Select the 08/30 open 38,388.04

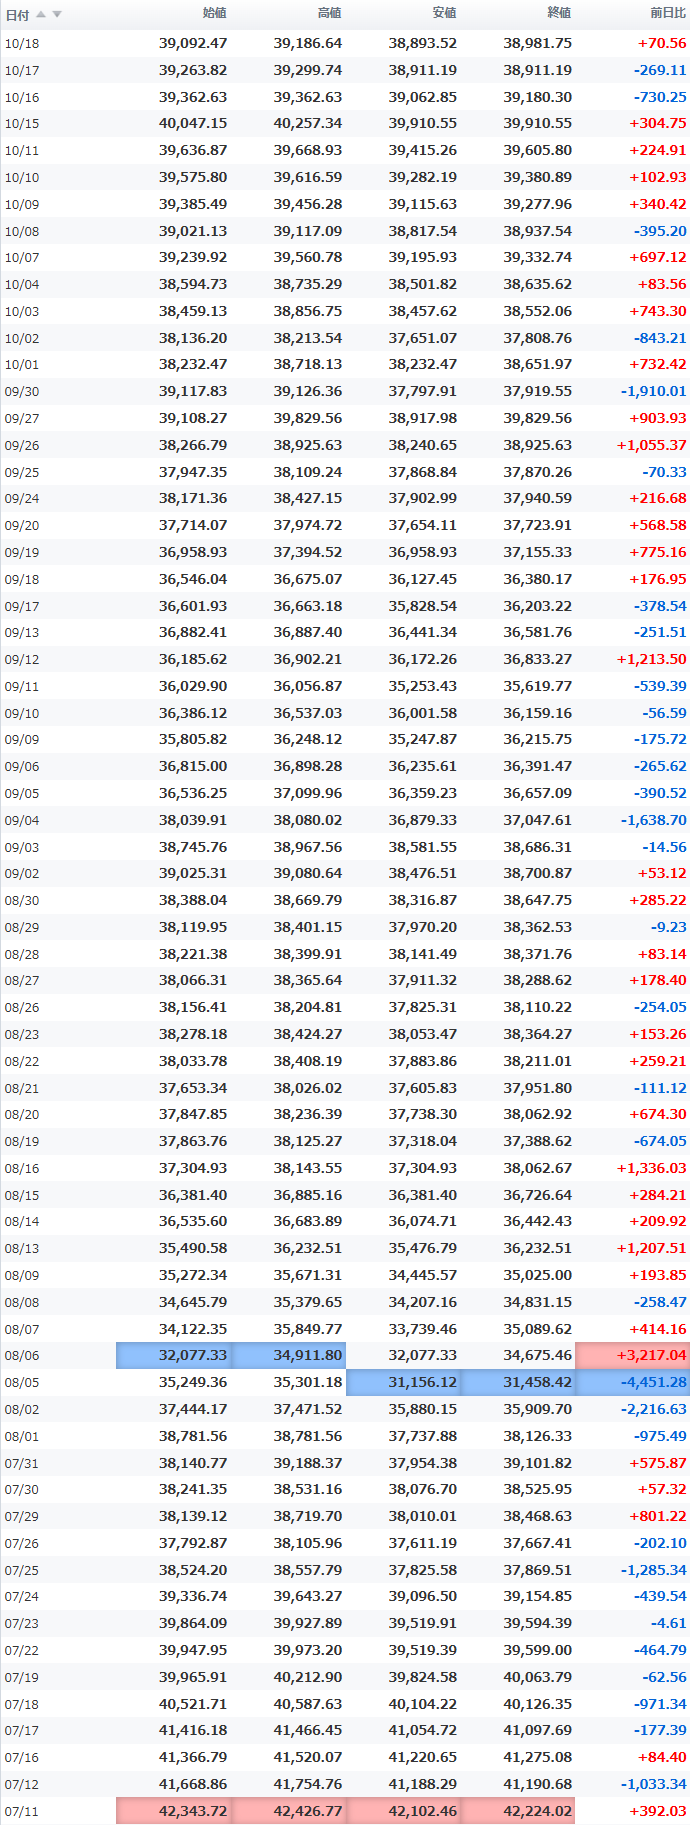point(193,900)
